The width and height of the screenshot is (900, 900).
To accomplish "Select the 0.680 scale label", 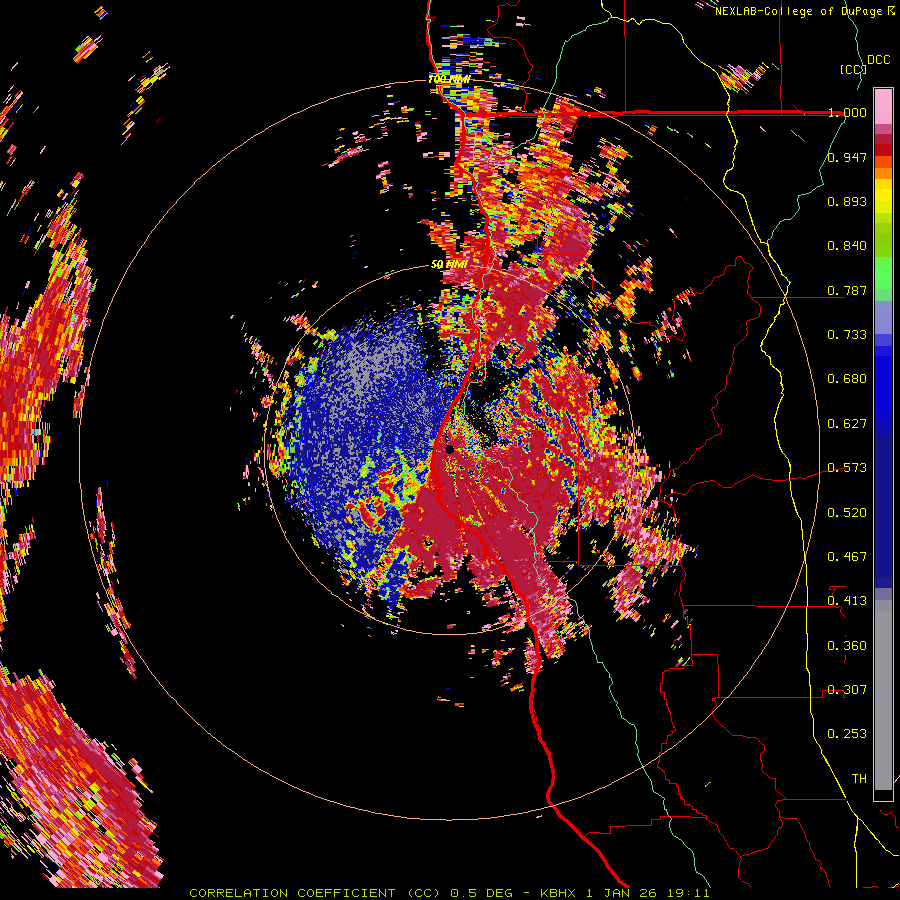I will [x=847, y=379].
